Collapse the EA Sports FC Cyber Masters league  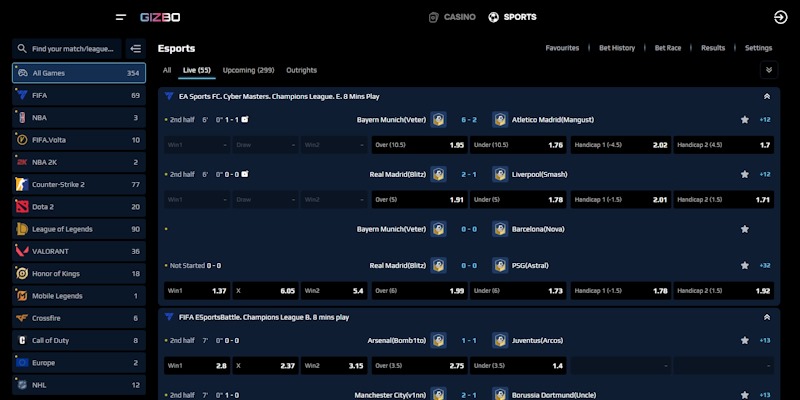point(766,96)
